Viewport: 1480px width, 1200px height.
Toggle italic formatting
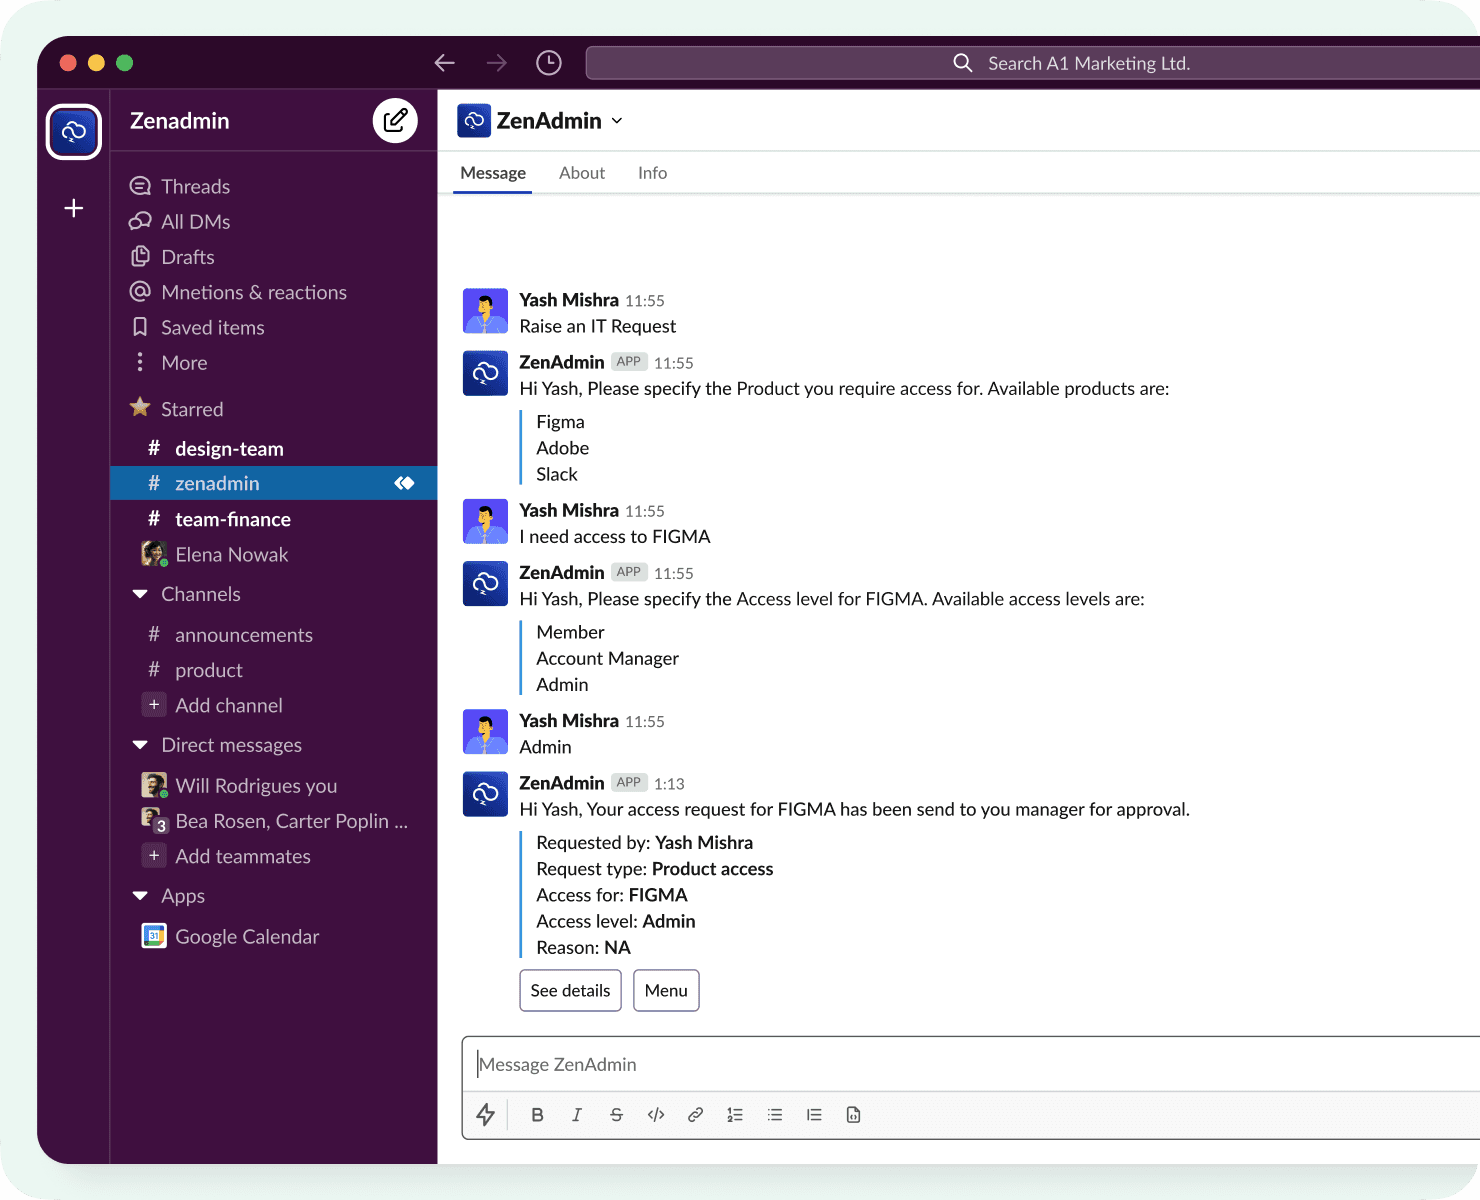click(577, 1115)
